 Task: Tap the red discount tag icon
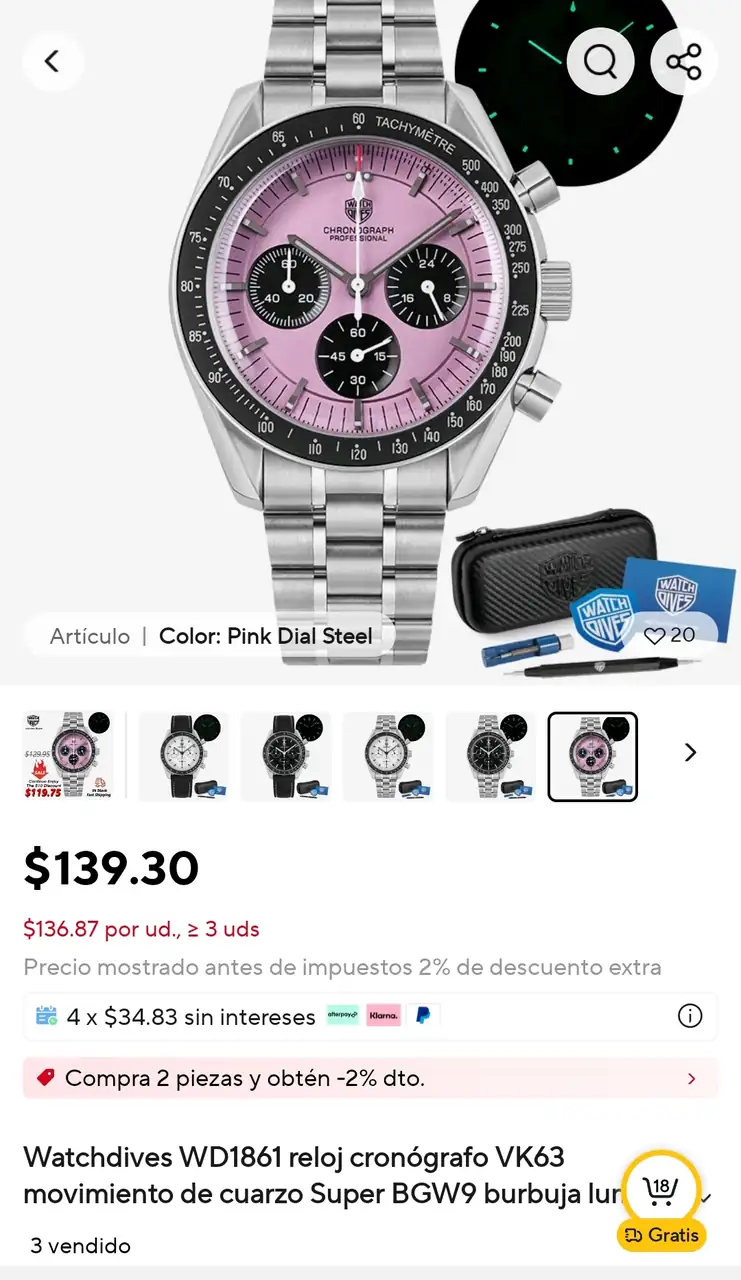pos(45,1078)
